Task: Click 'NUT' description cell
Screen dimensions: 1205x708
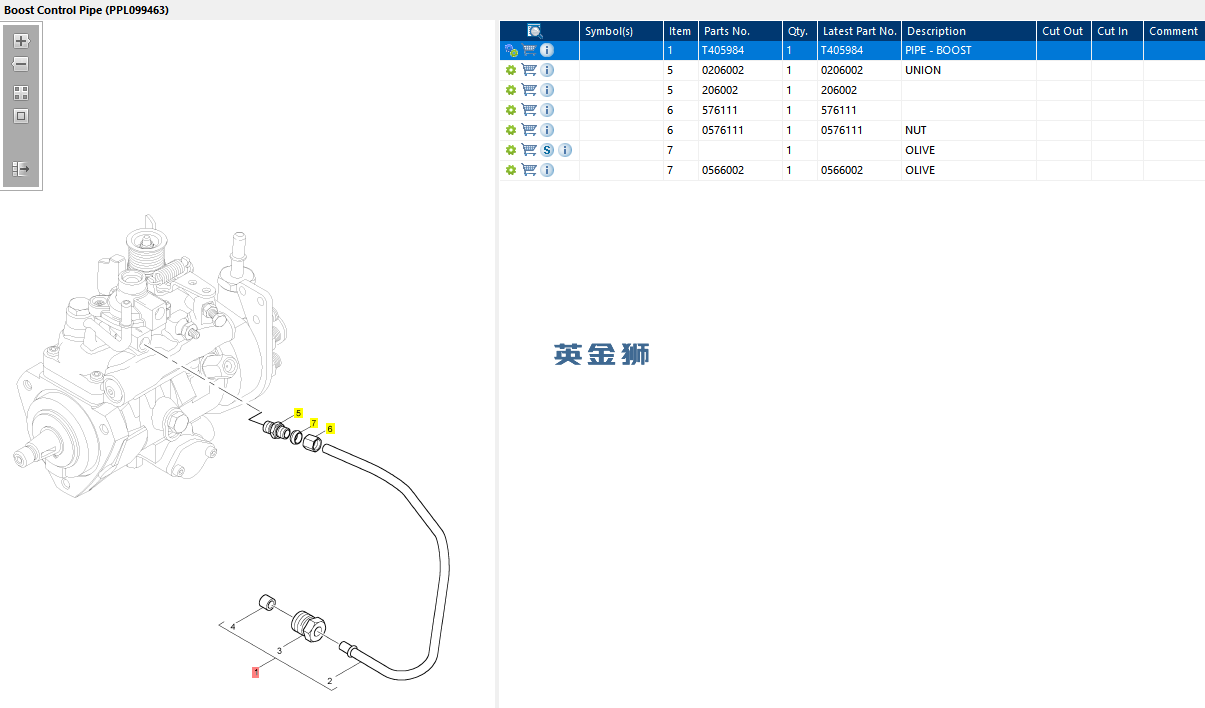Action: point(968,130)
